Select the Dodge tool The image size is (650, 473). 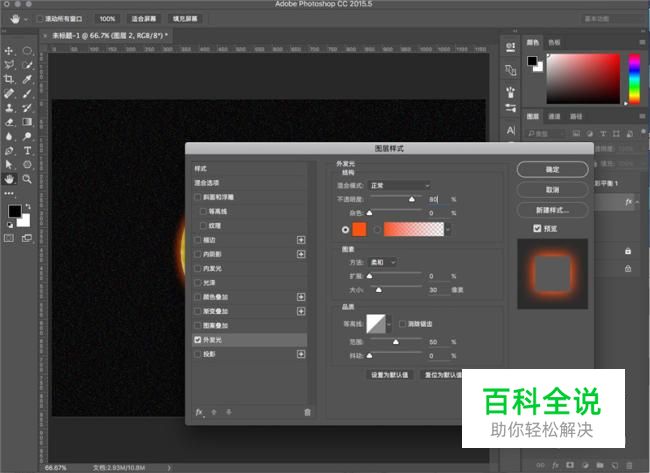27,136
